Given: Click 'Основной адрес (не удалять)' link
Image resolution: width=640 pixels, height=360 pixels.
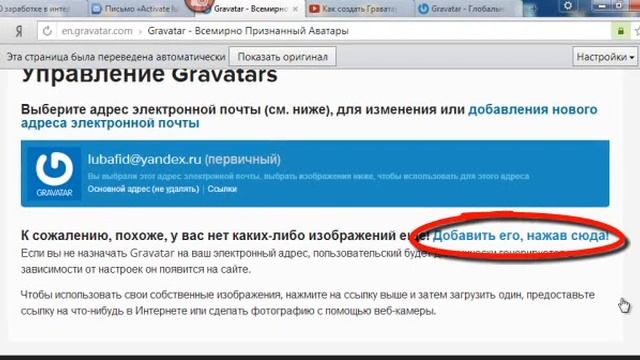Looking at the screenshot, I should [x=143, y=189].
